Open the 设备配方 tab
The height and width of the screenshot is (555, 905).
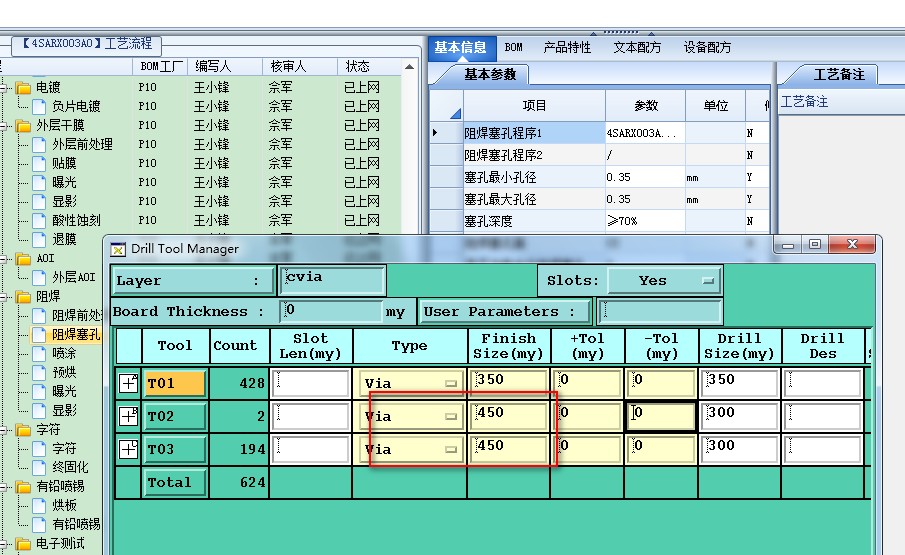tap(708, 47)
